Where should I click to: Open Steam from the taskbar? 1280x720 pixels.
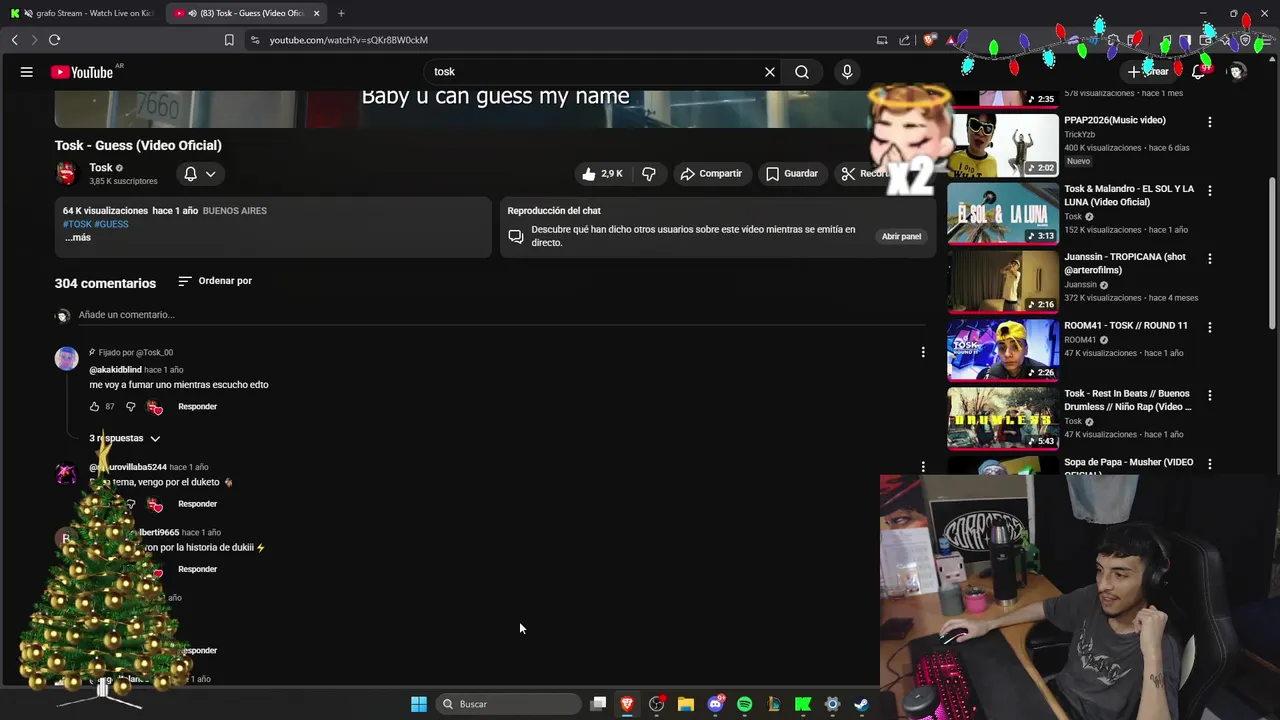tap(861, 704)
